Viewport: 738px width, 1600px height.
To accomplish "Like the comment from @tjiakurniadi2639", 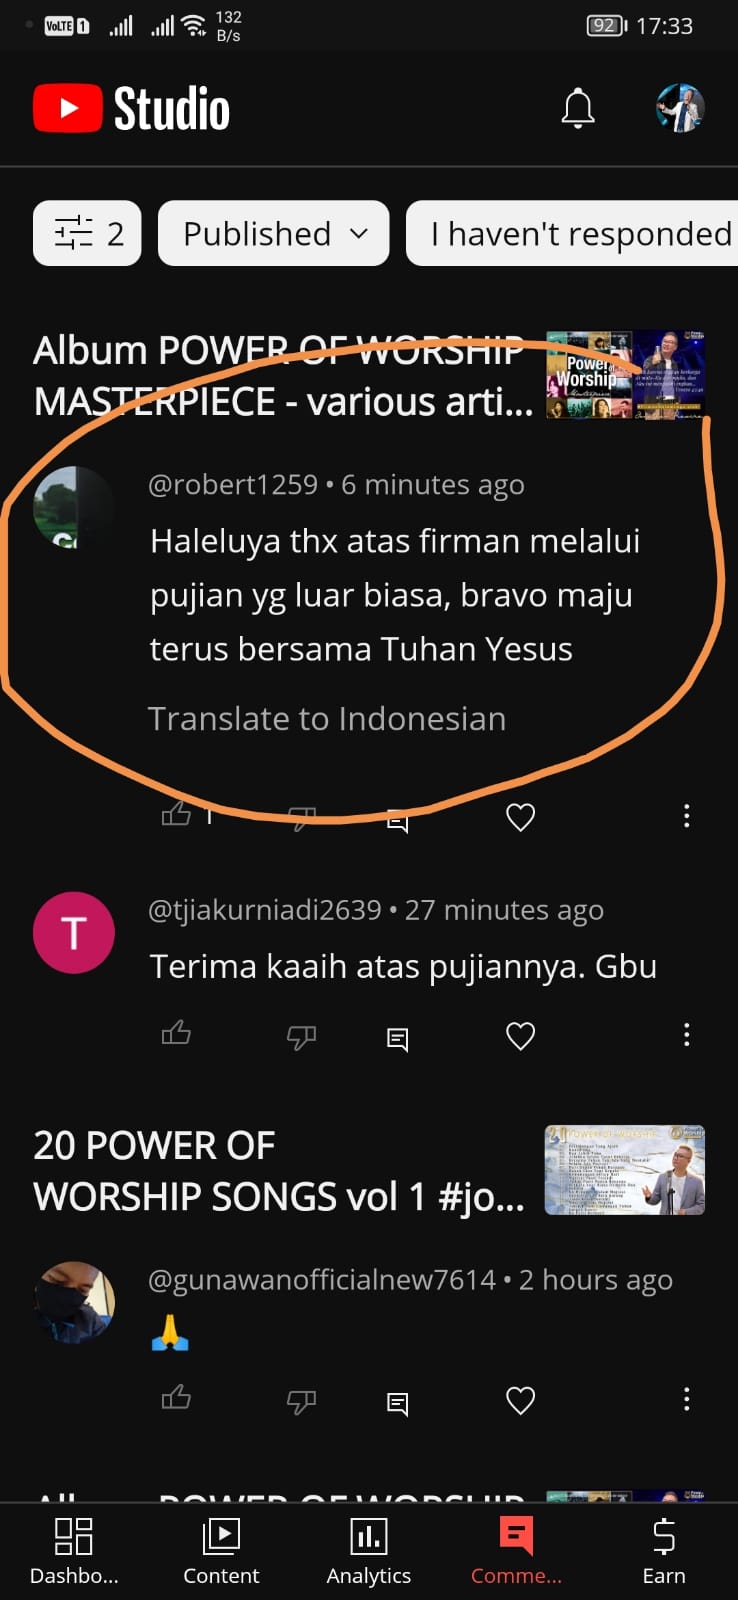I will pos(176,1033).
